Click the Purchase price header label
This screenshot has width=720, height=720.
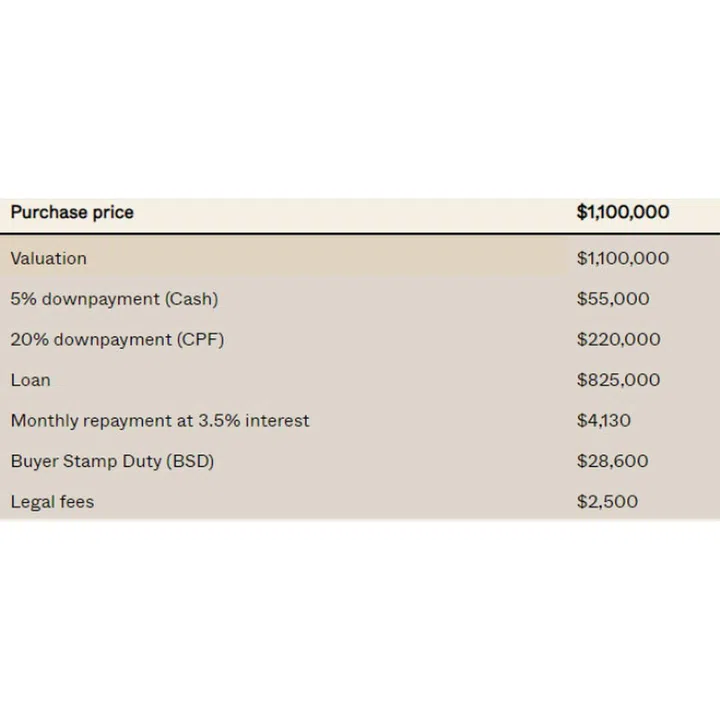point(72,212)
